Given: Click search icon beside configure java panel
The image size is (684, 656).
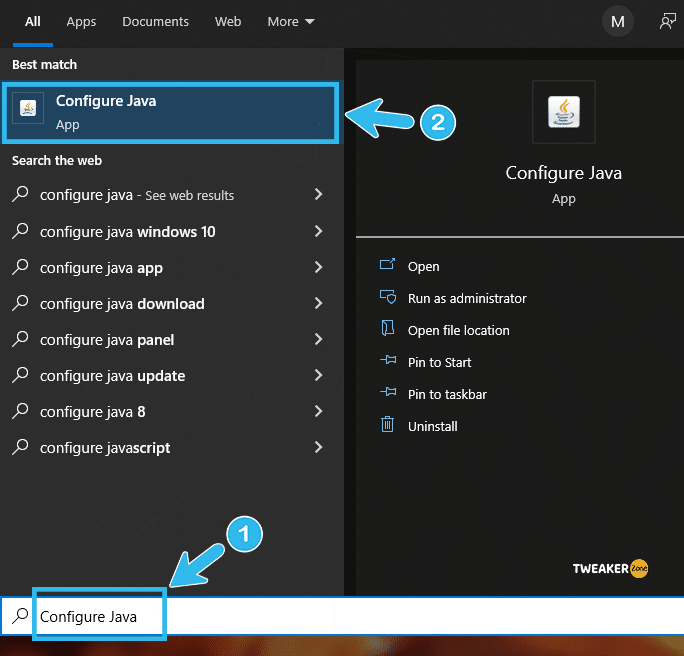Looking at the screenshot, I should (x=20, y=339).
